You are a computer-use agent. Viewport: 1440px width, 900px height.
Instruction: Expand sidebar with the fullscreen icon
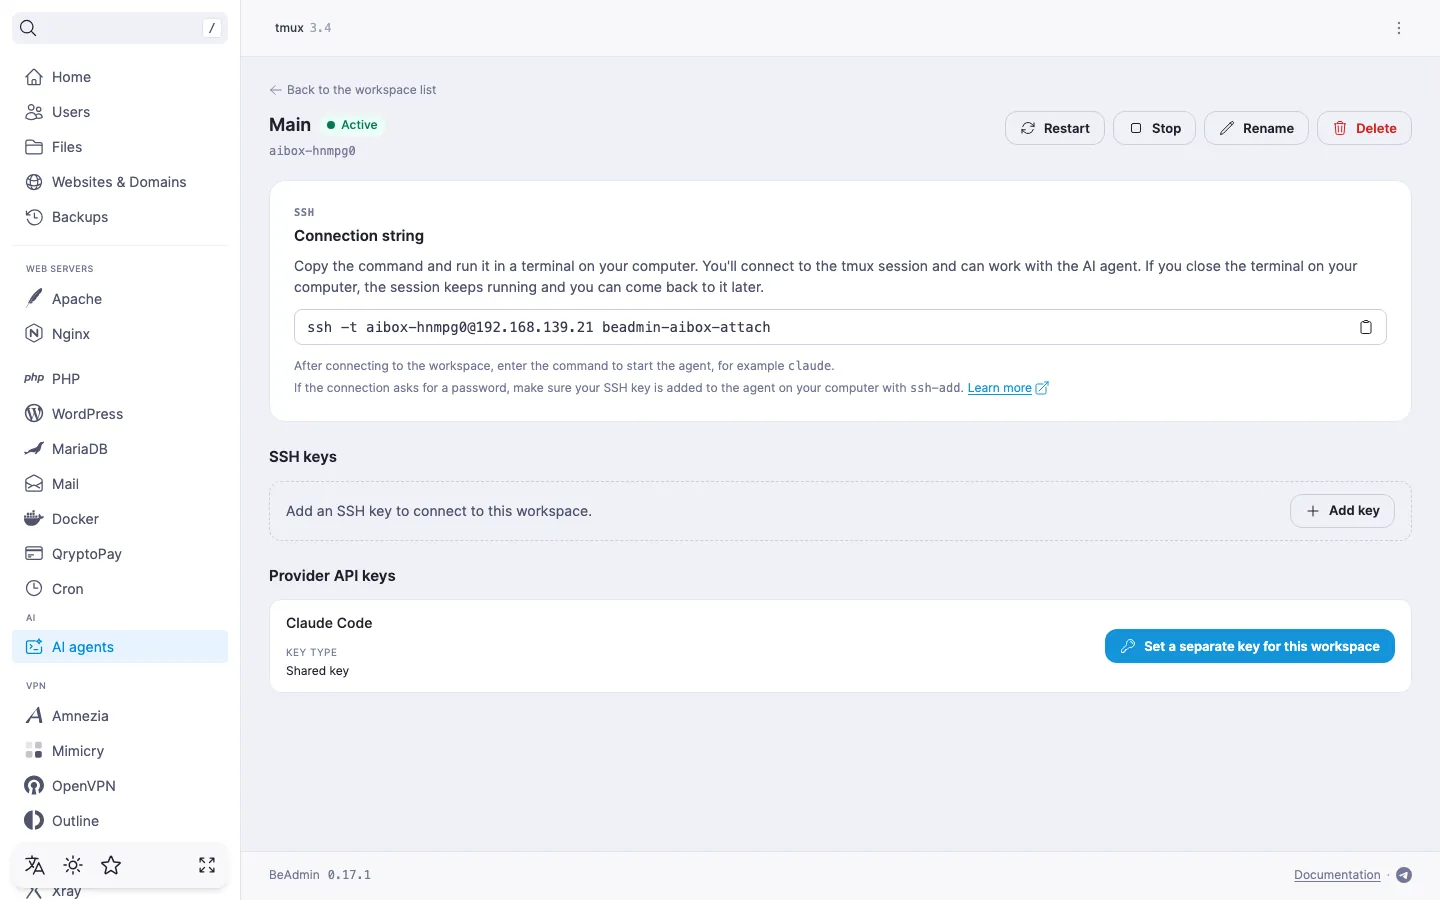[207, 865]
